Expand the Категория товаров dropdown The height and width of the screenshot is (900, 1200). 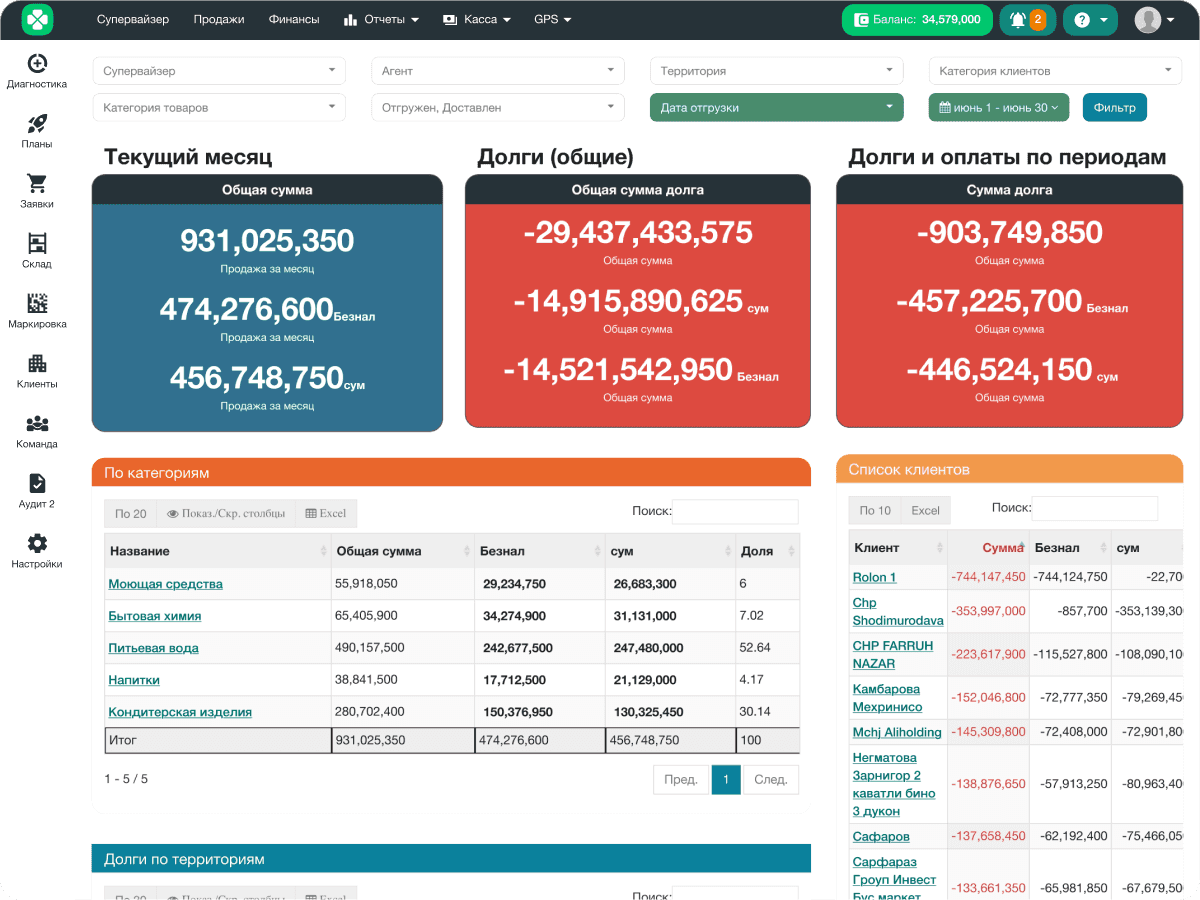point(219,107)
